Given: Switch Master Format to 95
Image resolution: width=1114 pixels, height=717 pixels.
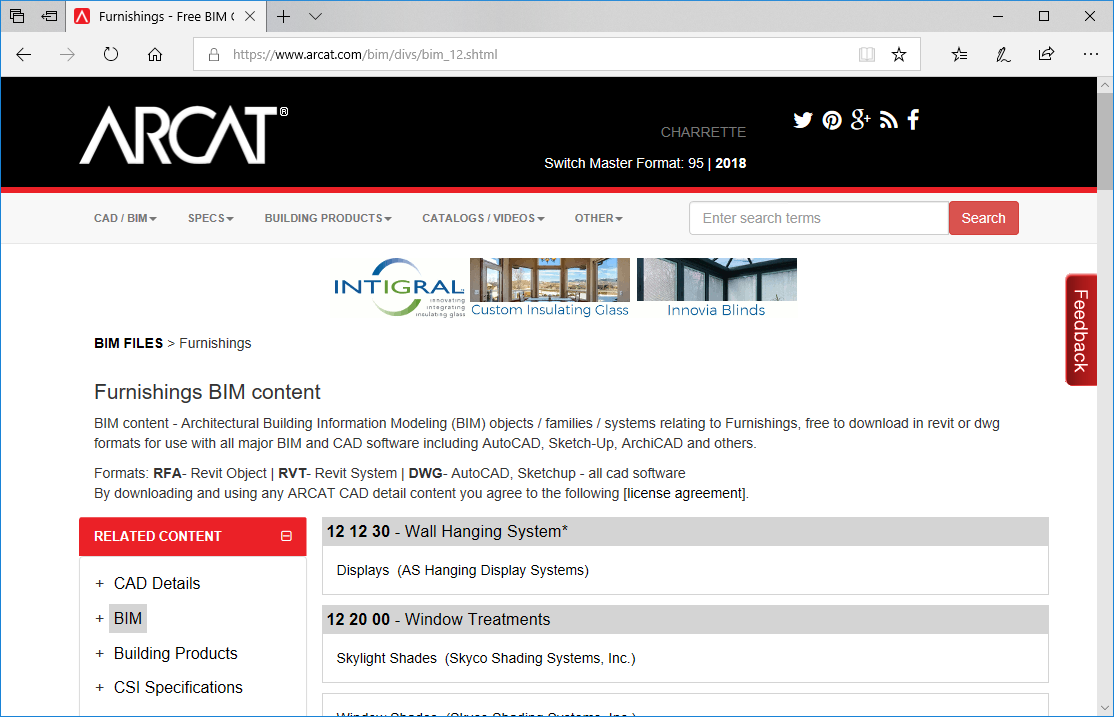Looking at the screenshot, I should 695,163.
